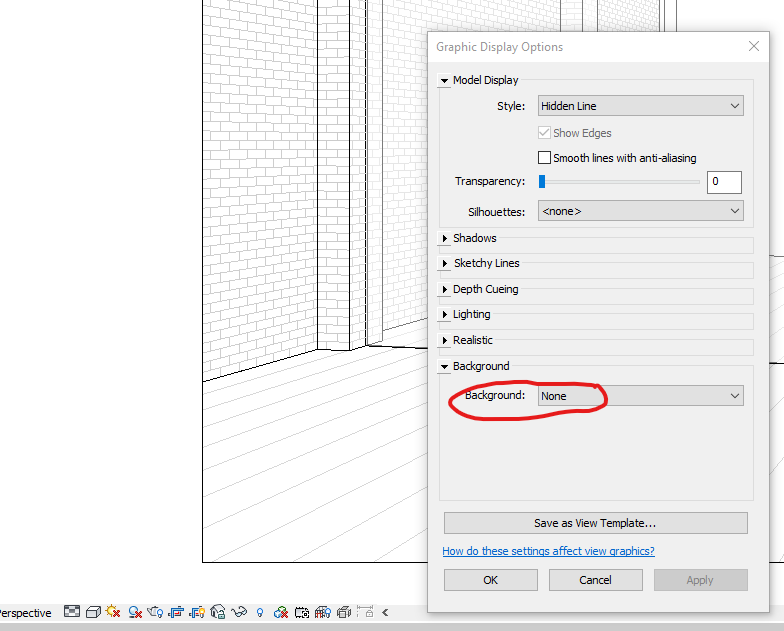Open Temporary Hide/Isolate glasses icon
784x631 pixels.
tap(239, 612)
